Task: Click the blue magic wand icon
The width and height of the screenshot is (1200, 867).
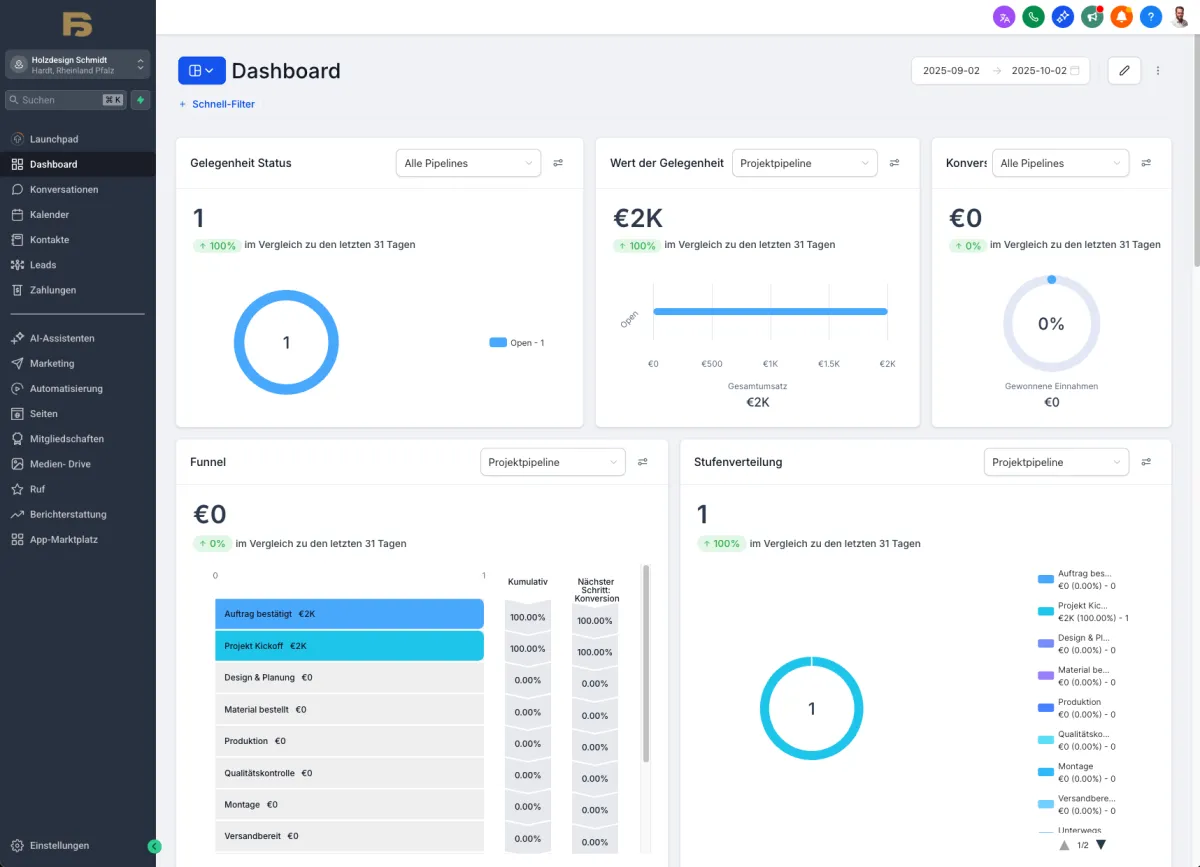Action: point(1062,17)
